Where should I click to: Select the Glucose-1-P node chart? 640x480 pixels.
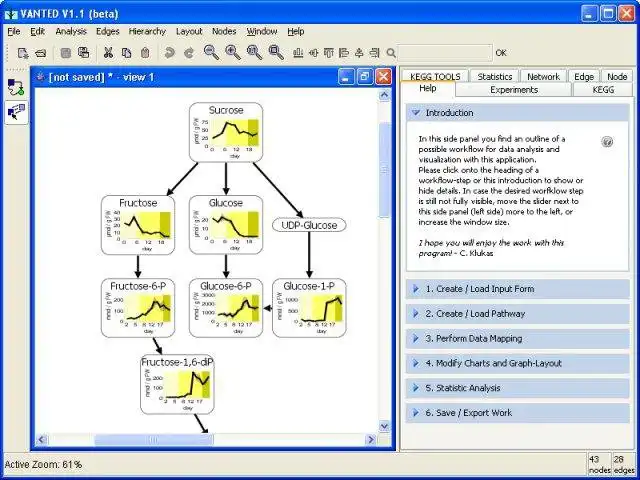(309, 308)
